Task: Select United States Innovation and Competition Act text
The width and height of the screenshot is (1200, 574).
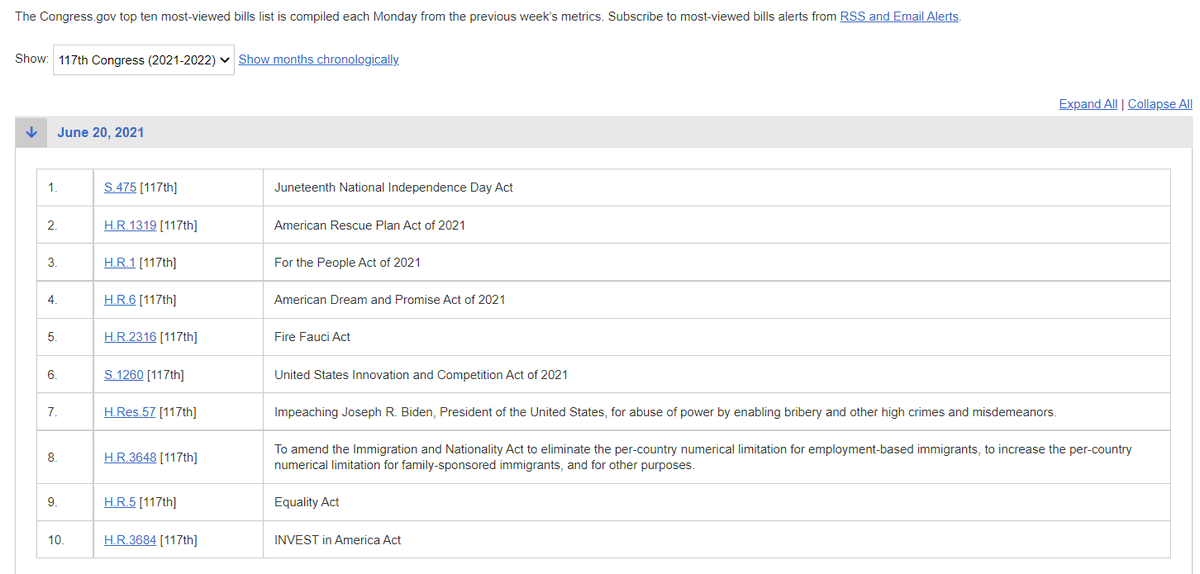Action: (x=421, y=375)
